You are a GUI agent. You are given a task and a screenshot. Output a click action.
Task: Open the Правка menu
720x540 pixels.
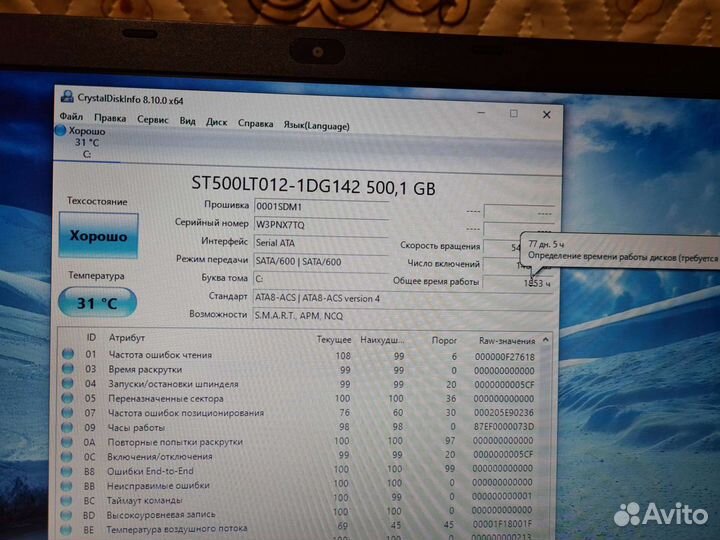click(x=110, y=118)
